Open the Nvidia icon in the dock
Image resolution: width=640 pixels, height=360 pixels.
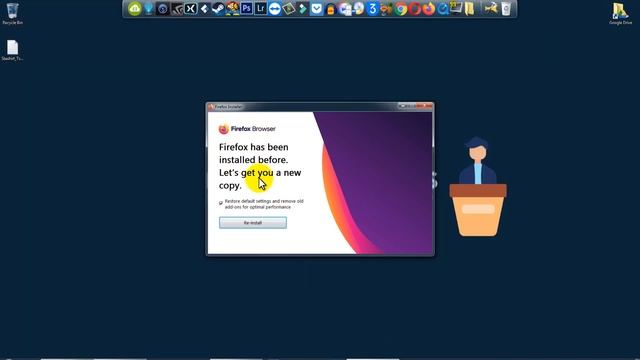pyautogui.click(x=176, y=9)
